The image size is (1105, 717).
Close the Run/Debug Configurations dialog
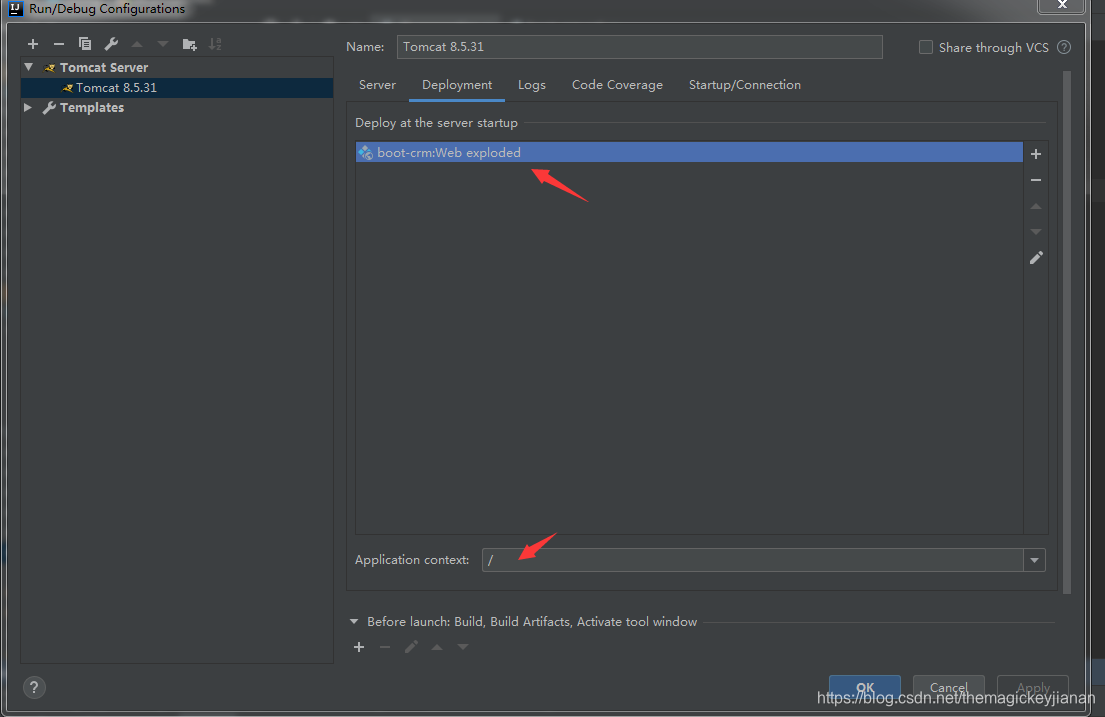(x=1062, y=5)
